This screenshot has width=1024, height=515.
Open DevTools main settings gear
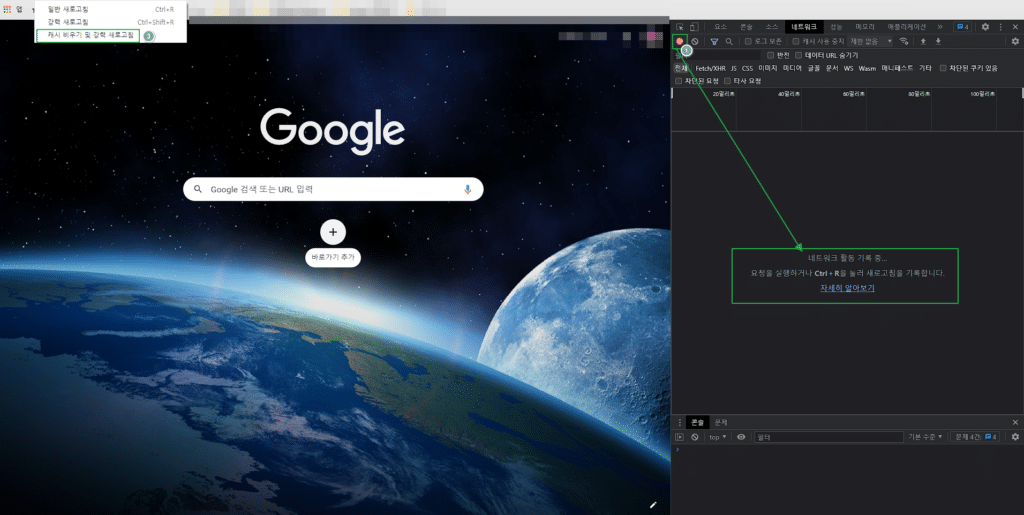pyautogui.click(x=985, y=27)
